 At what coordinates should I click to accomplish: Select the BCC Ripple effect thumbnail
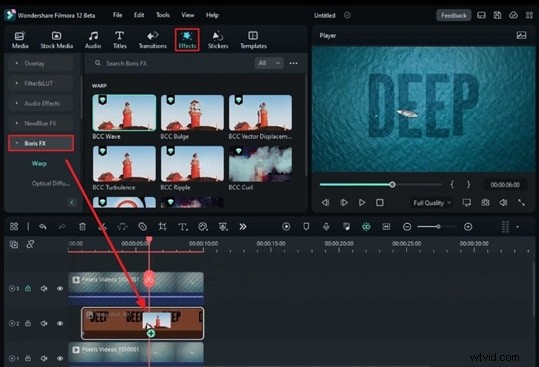pyautogui.click(x=192, y=164)
